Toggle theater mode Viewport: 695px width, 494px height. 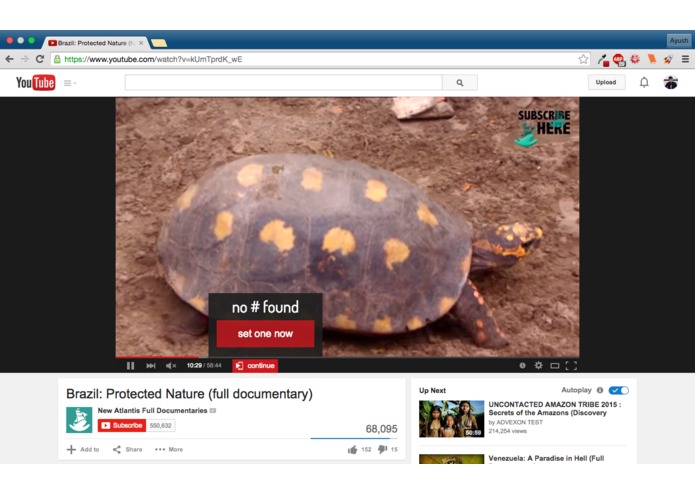554,366
